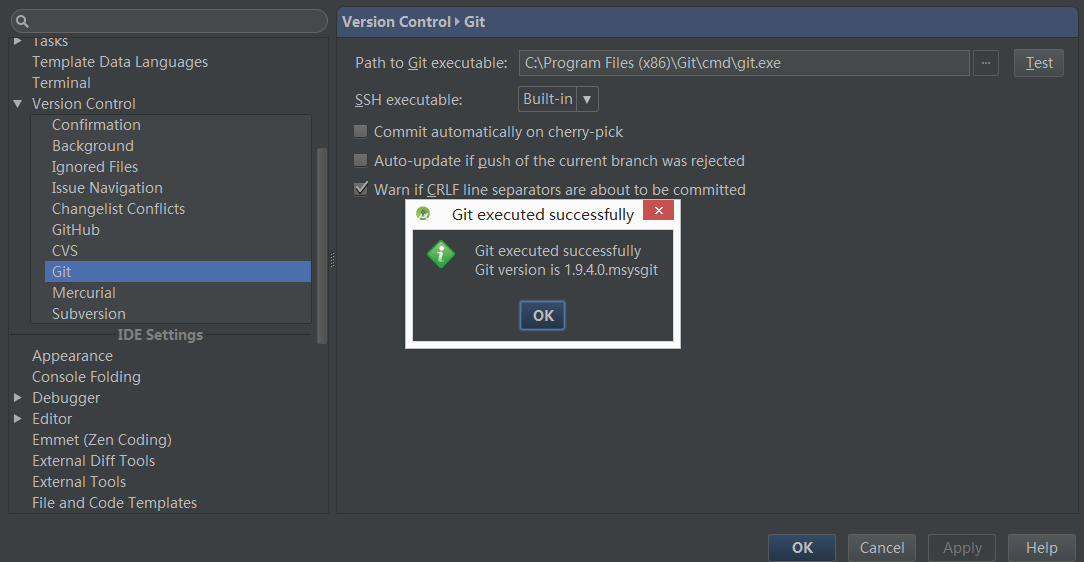Expand the Editor settings node
Viewport: 1084px width, 562px height.
17,419
